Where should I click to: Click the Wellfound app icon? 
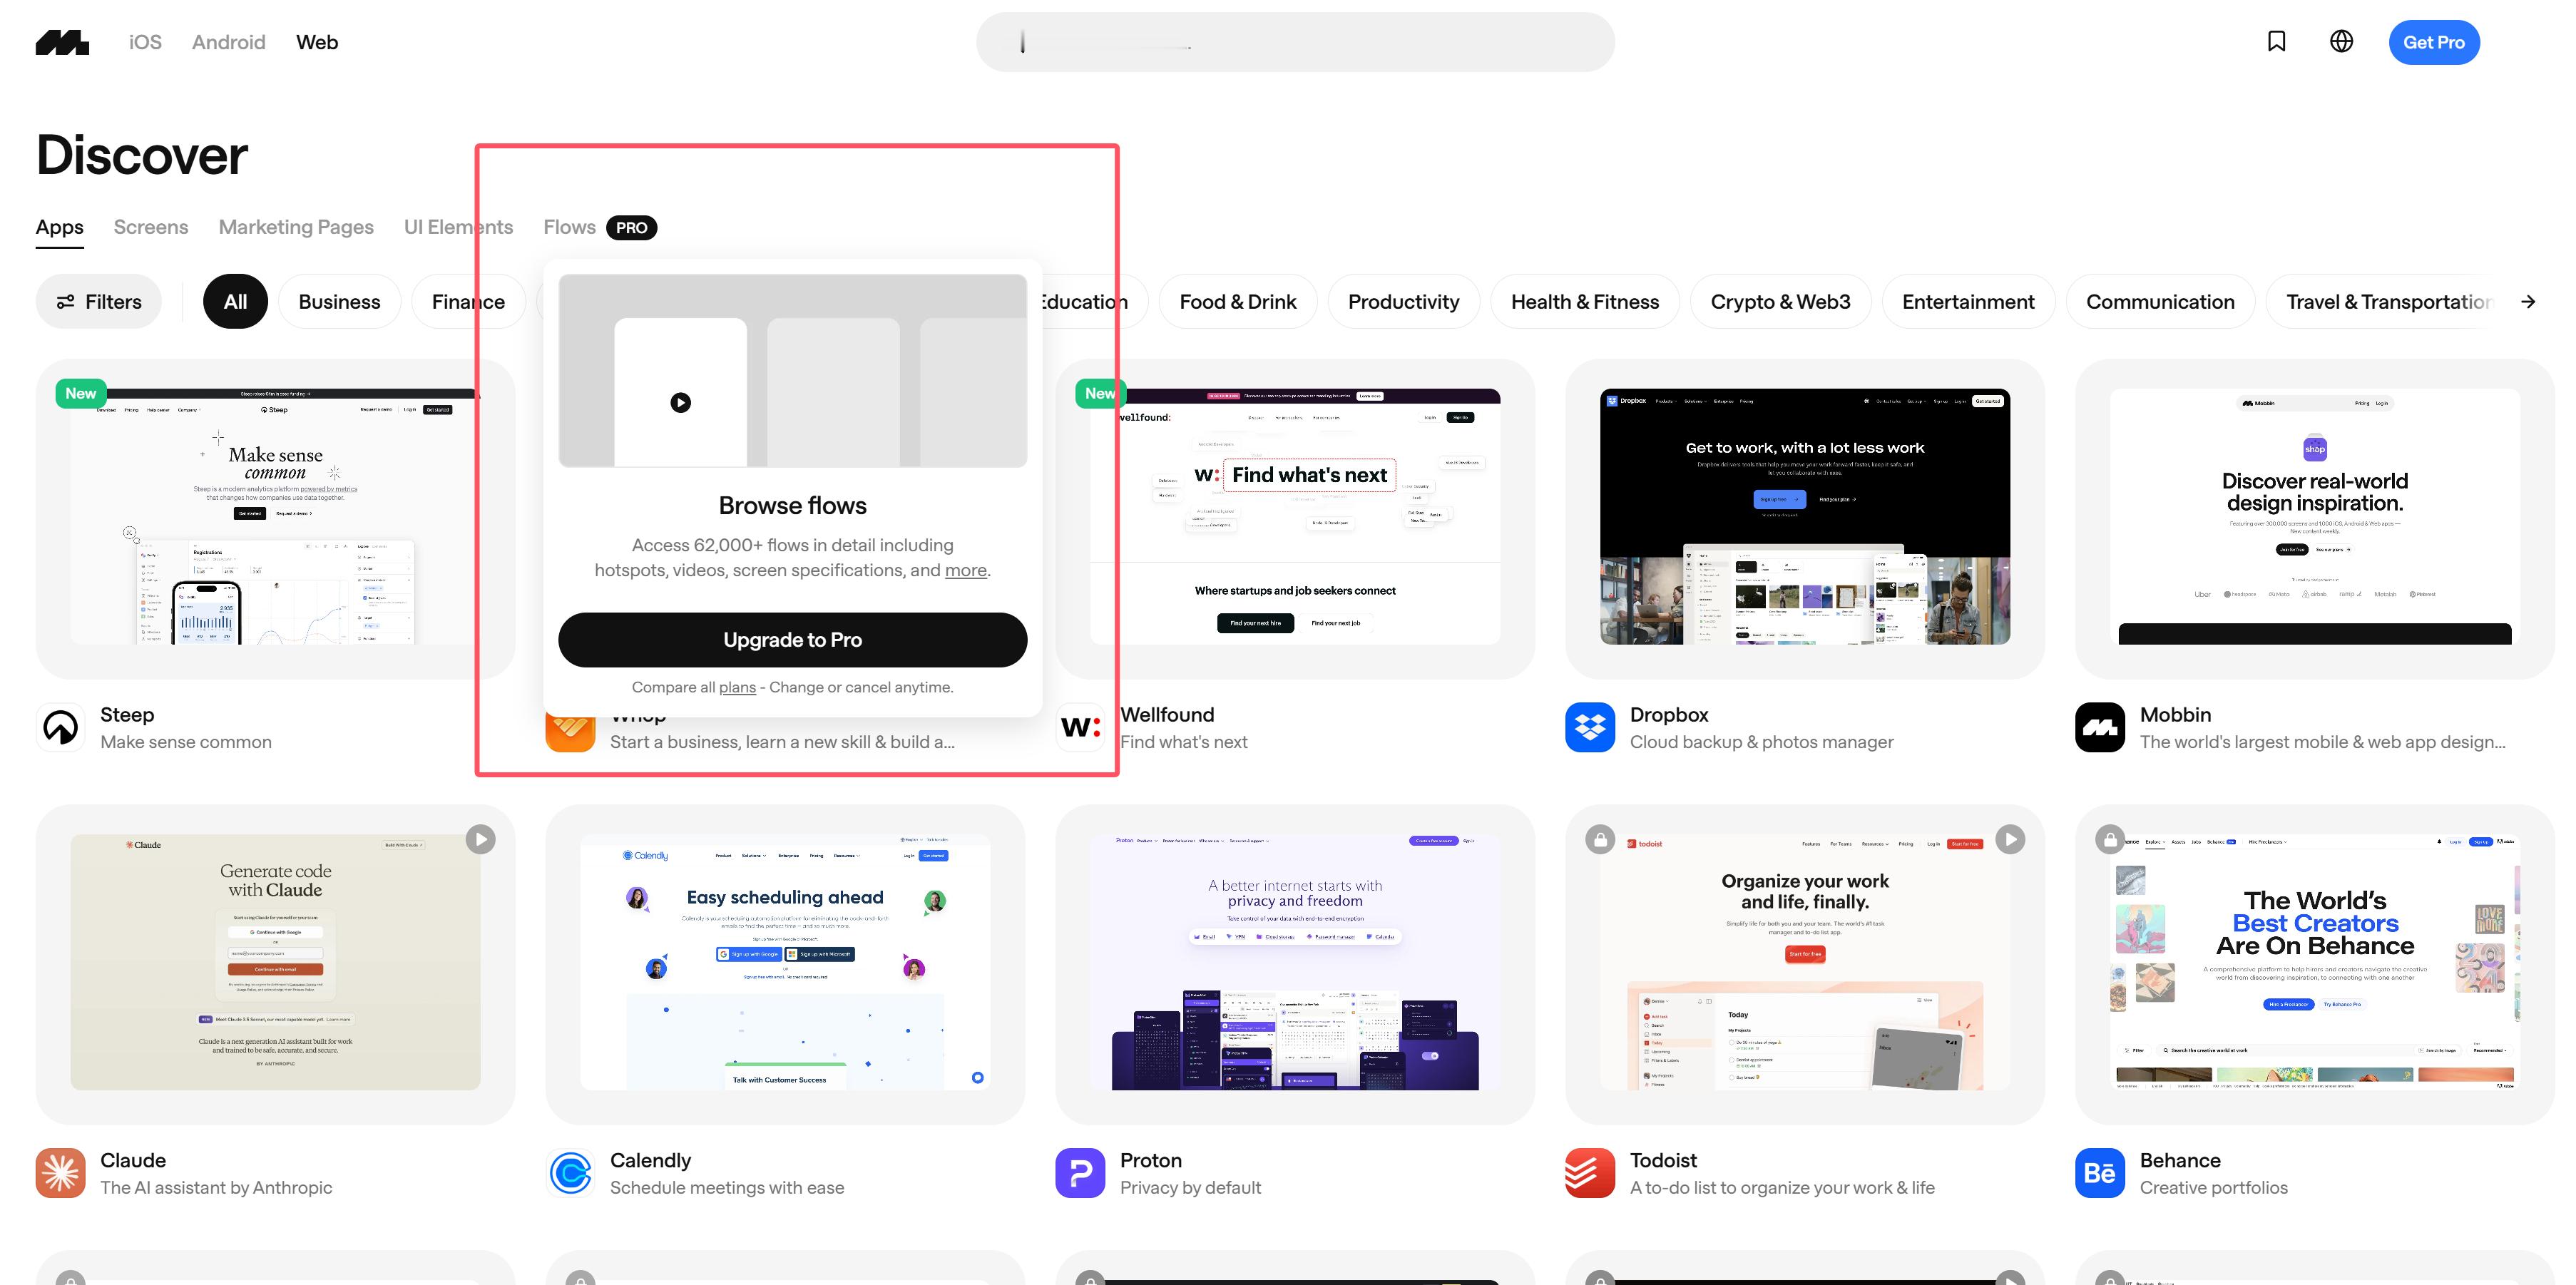[1080, 727]
